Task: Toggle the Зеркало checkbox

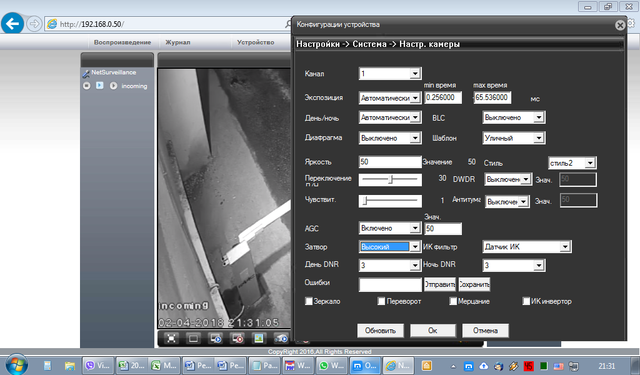Action: pos(309,301)
